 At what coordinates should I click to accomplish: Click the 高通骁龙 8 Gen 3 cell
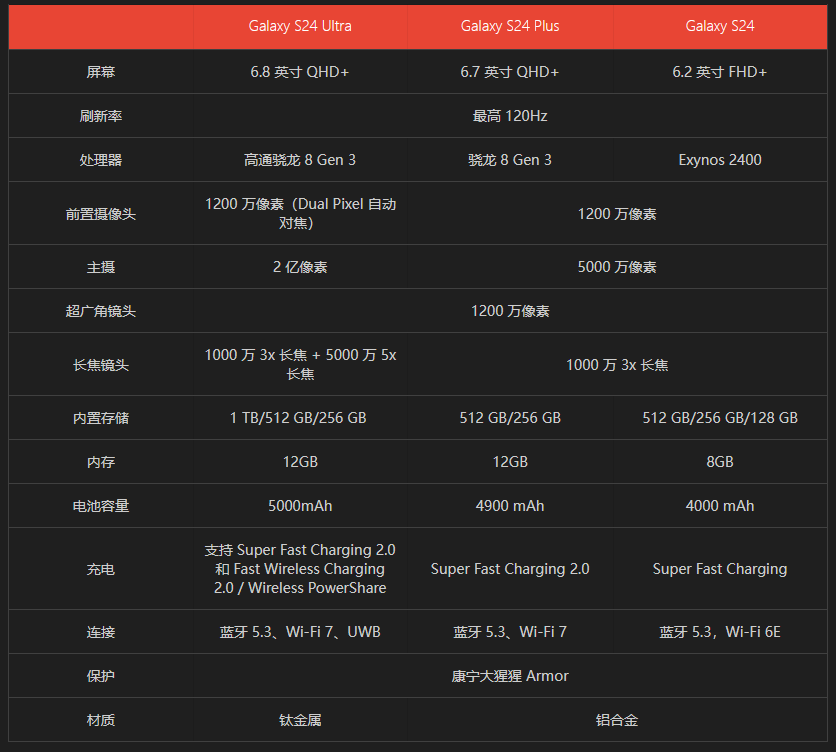[300, 160]
